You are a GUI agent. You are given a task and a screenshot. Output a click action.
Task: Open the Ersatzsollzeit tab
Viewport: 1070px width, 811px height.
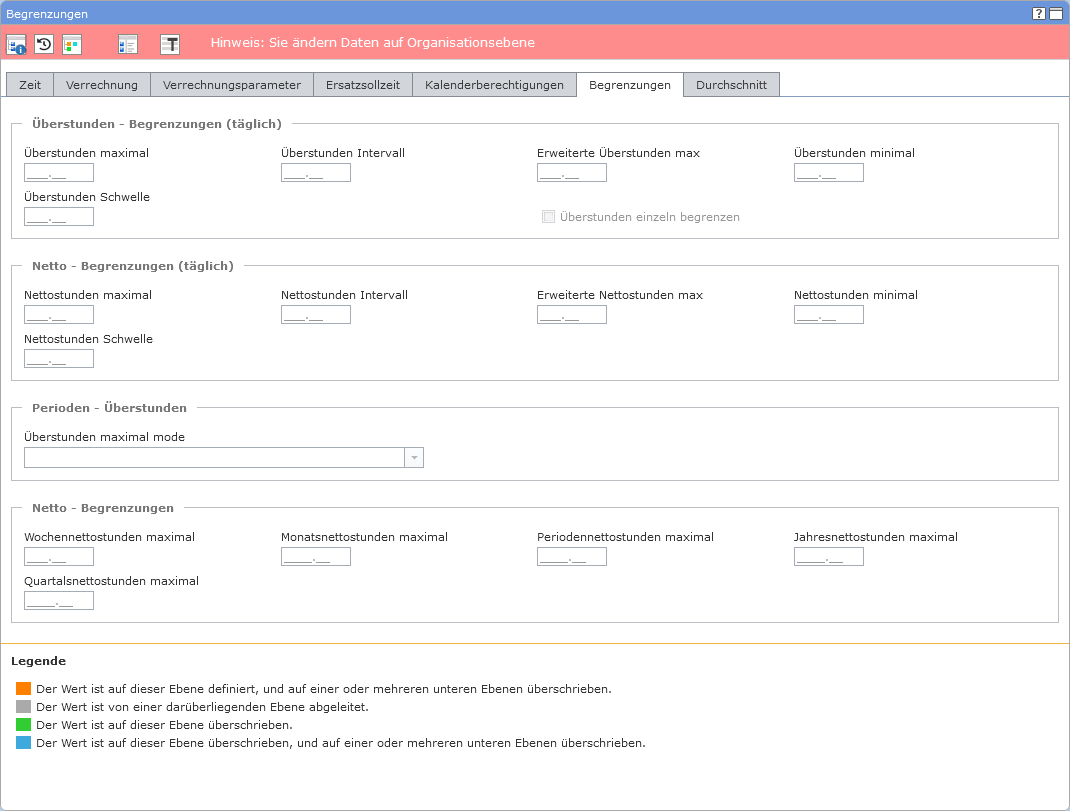(362, 85)
